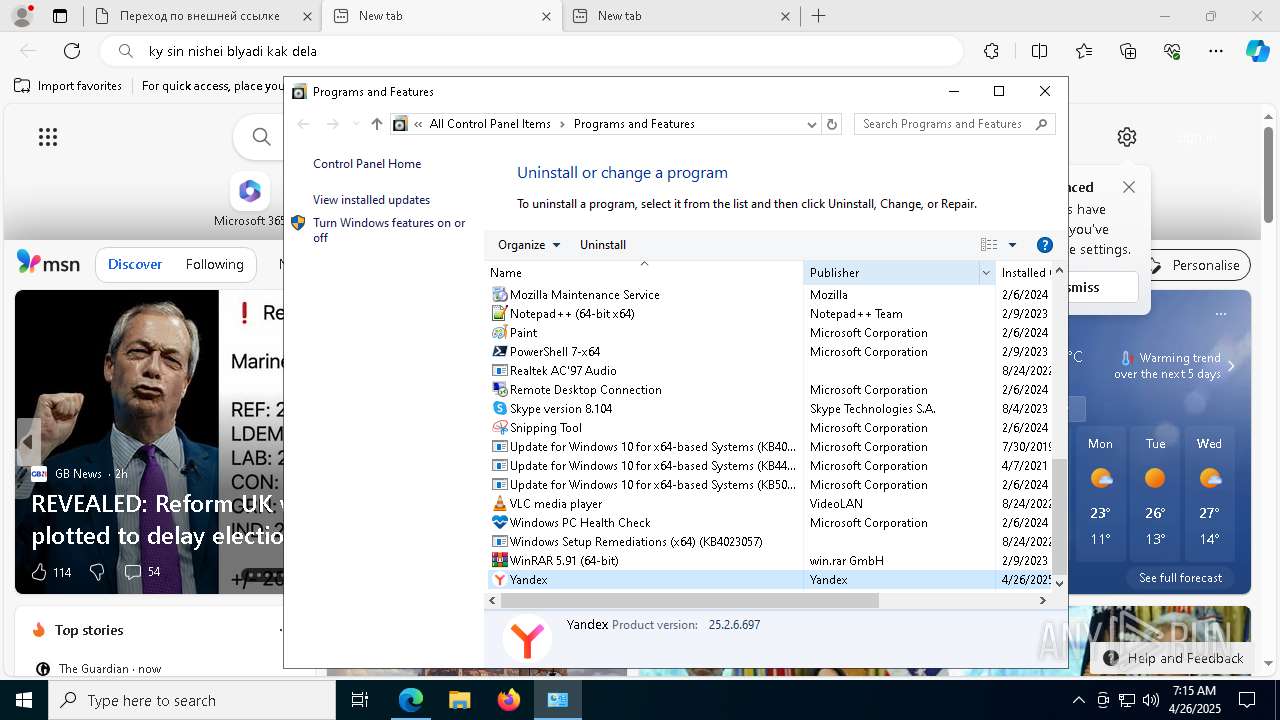The height and width of the screenshot is (720, 1280).
Task: Go up one level in Control Panel
Action: (x=376, y=124)
